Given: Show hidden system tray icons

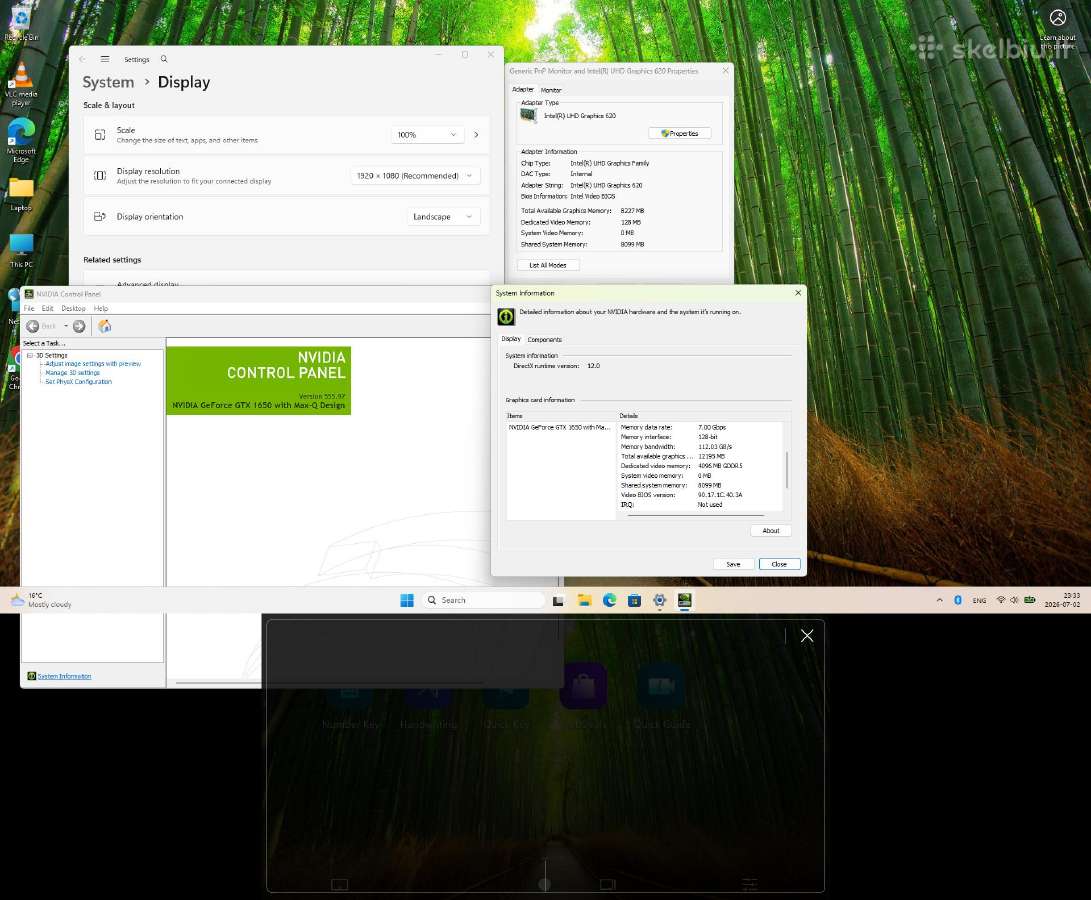Looking at the screenshot, I should (939, 600).
